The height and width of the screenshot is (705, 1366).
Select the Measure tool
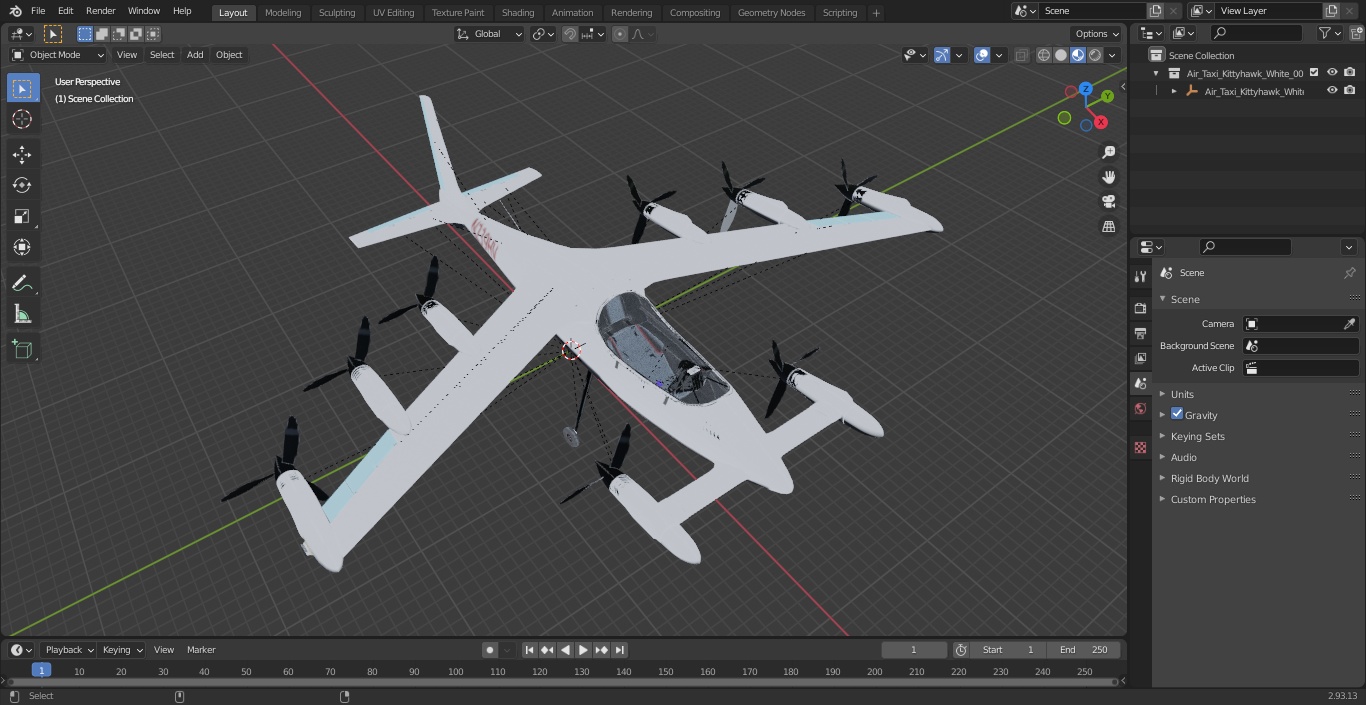coord(22,315)
